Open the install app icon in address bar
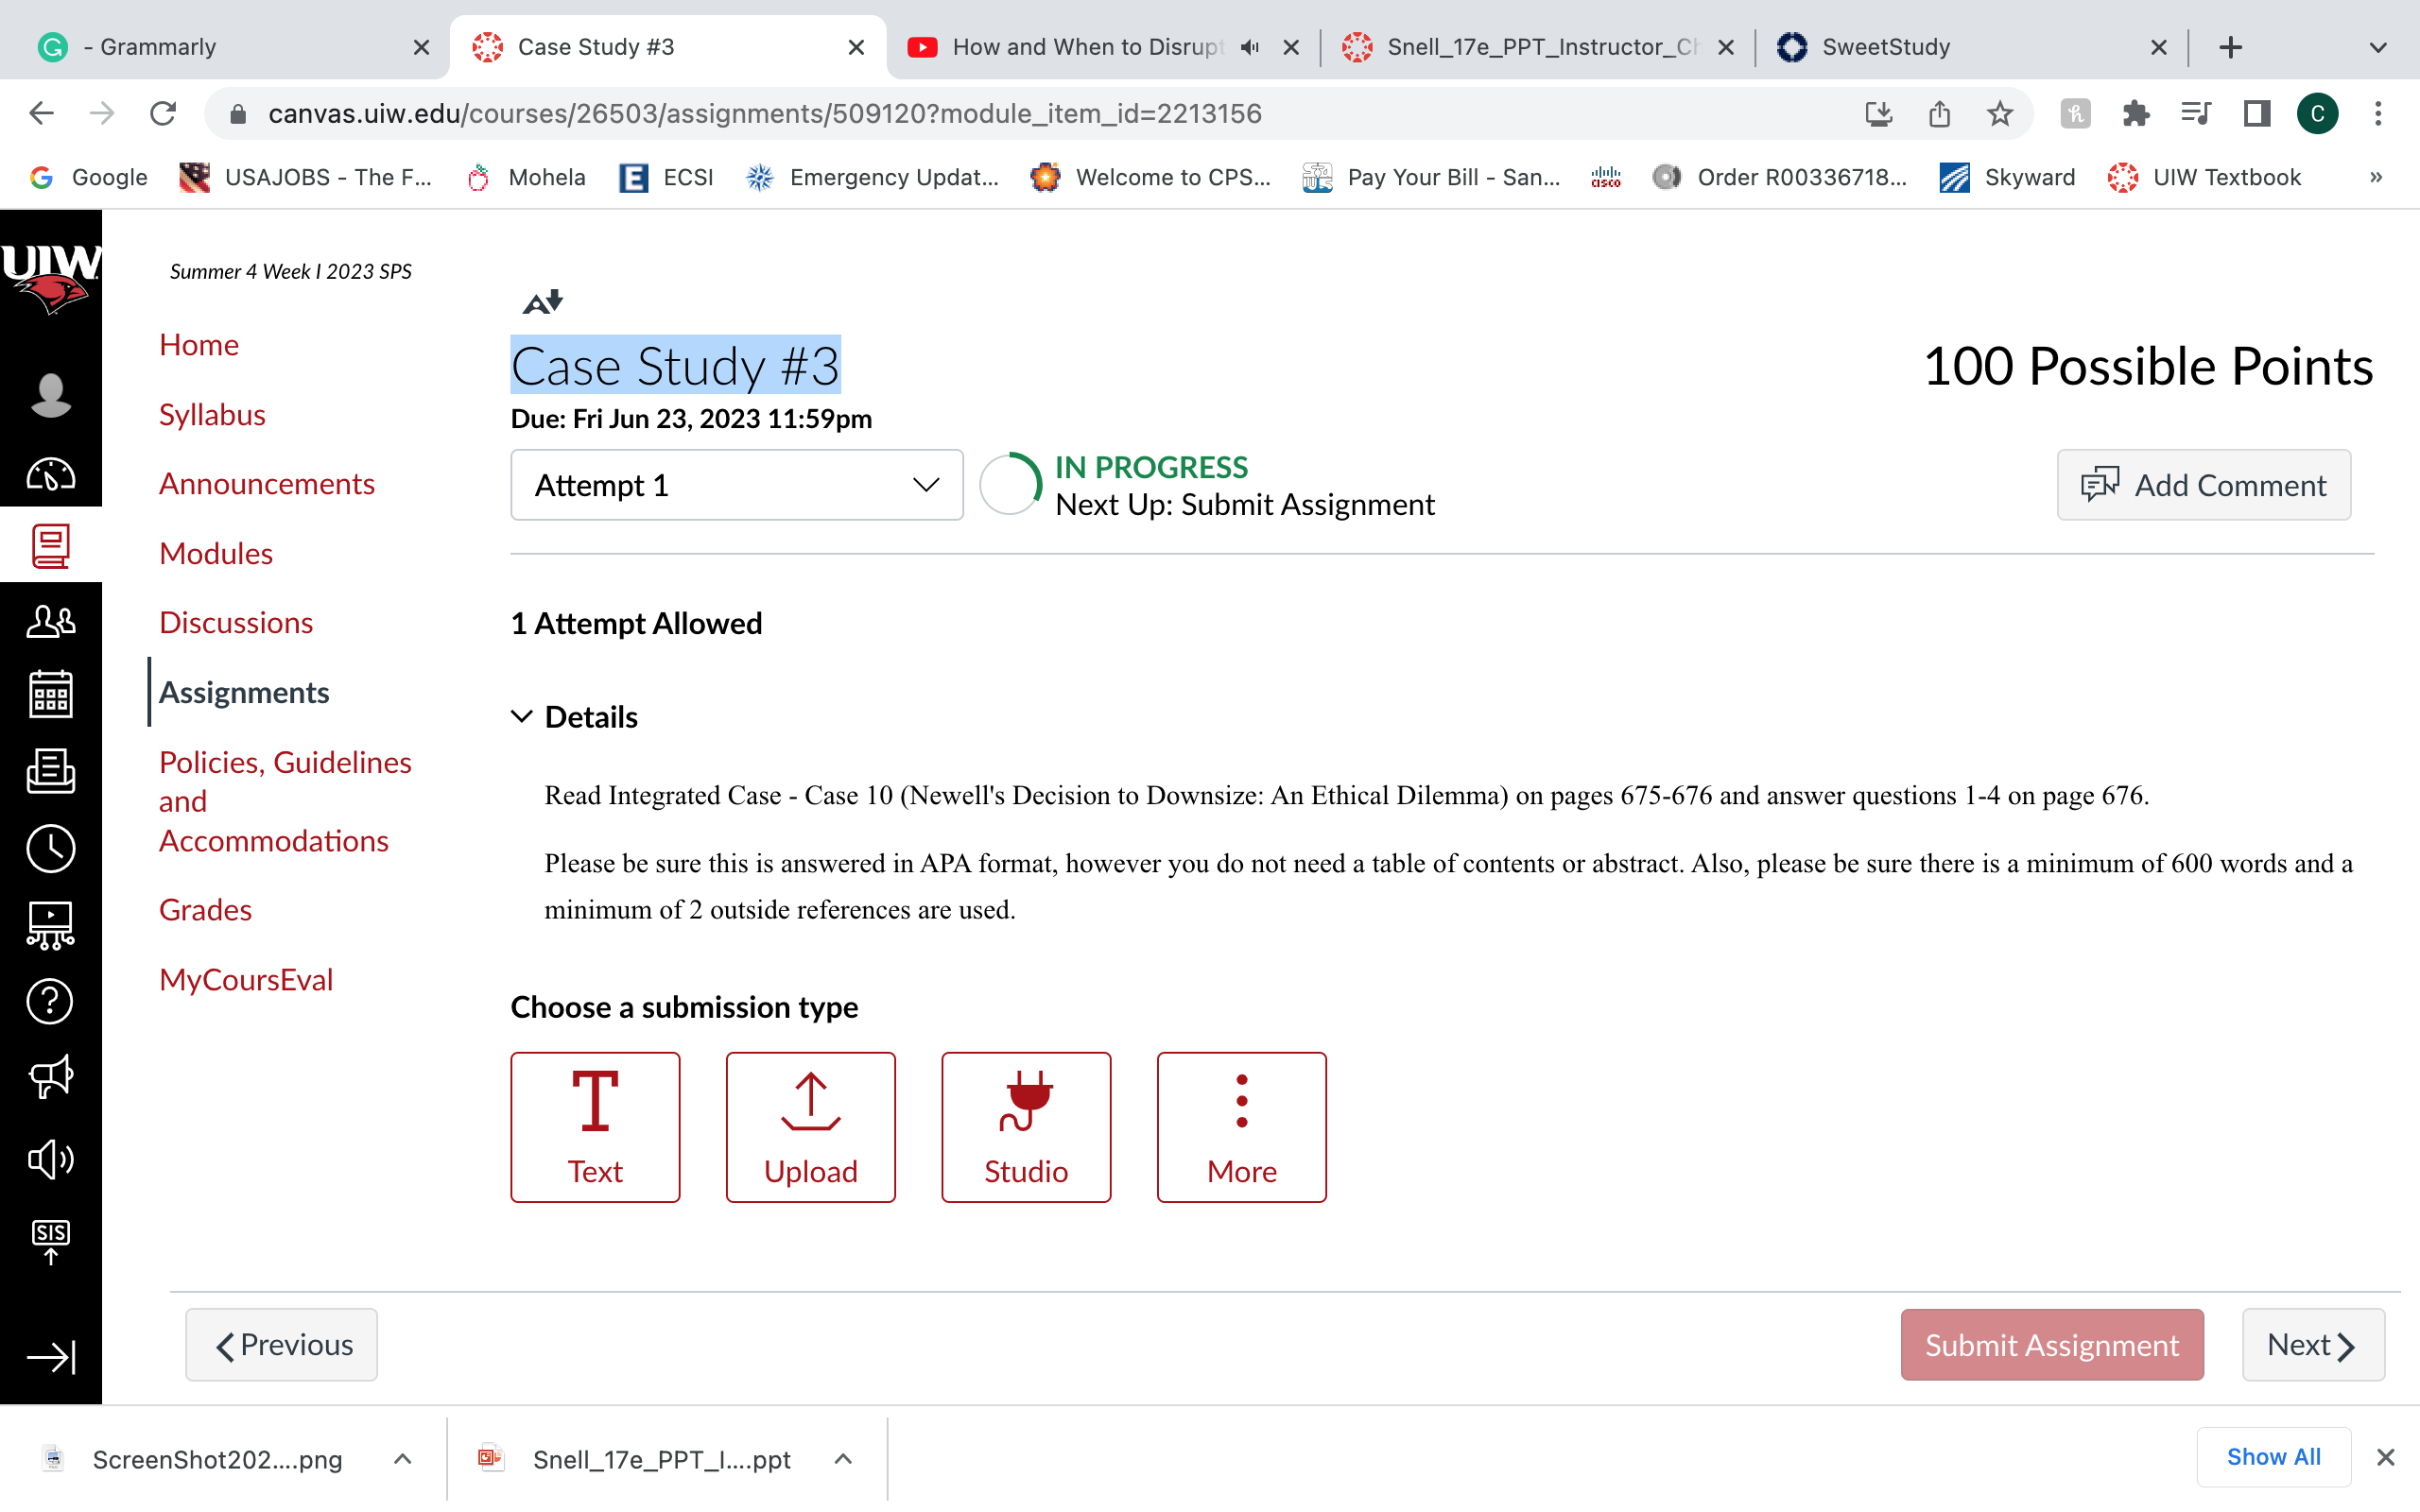 (1879, 114)
